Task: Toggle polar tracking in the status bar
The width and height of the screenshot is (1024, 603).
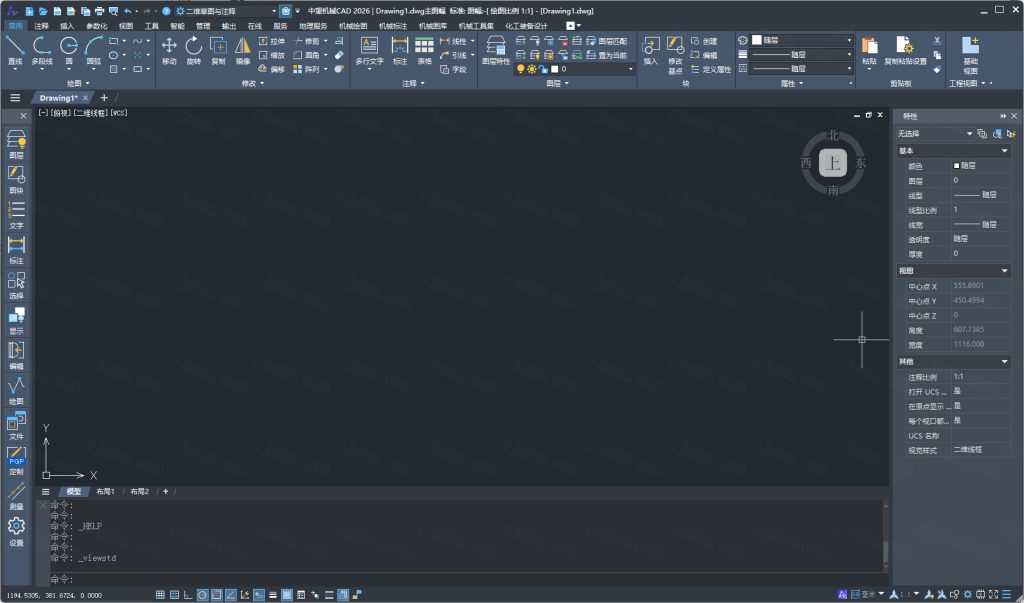Action: pos(202,595)
